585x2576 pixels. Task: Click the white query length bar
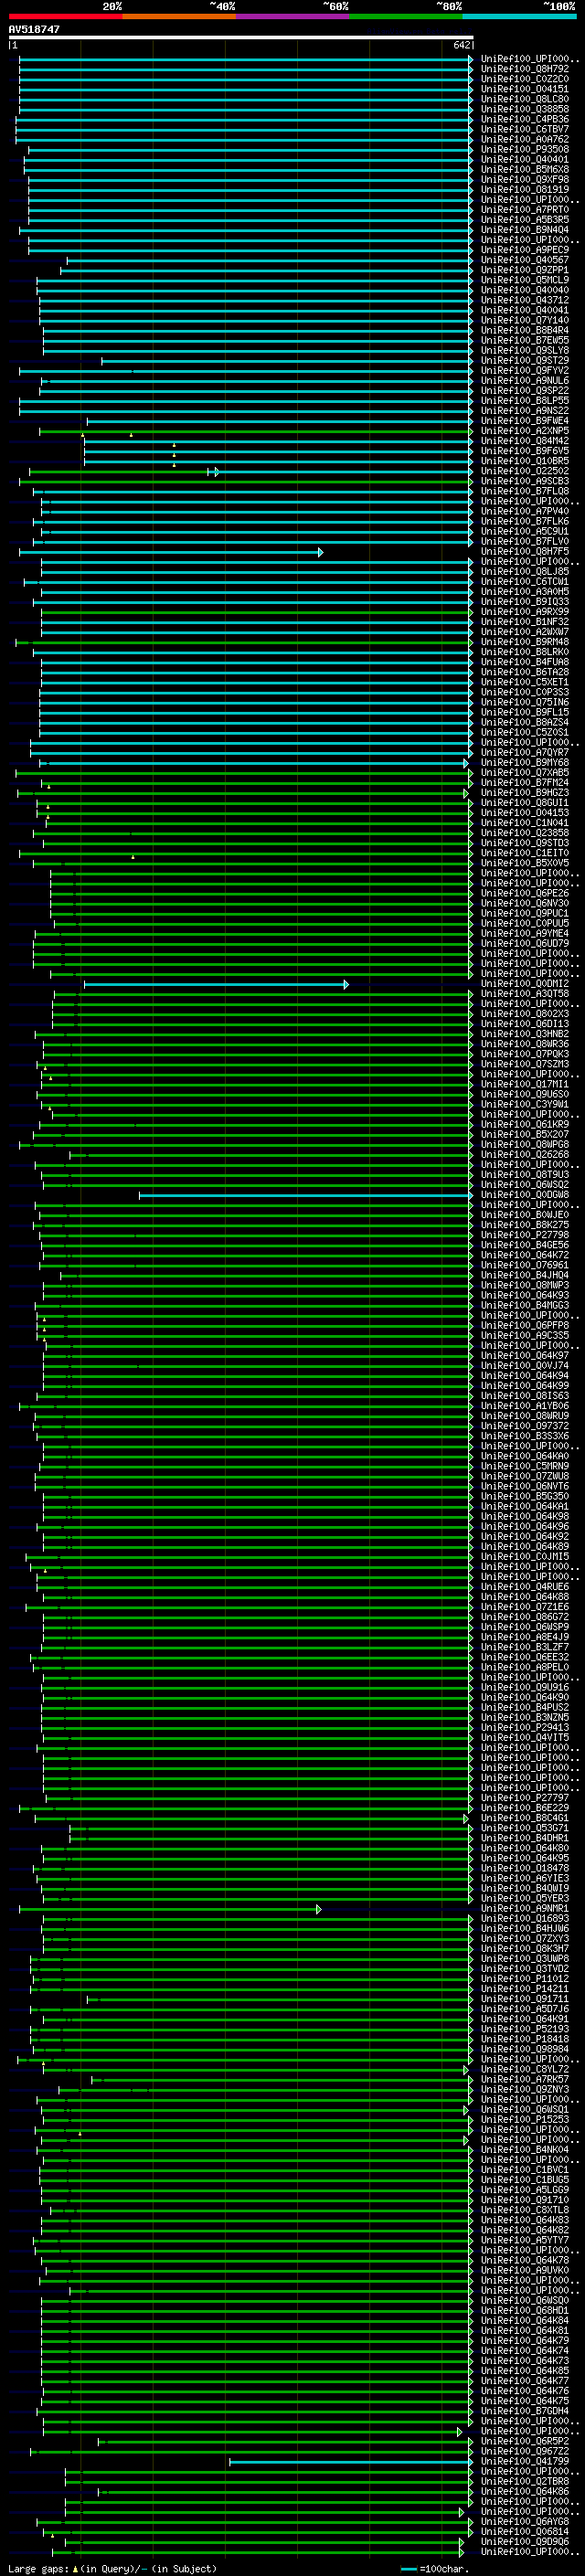point(240,37)
